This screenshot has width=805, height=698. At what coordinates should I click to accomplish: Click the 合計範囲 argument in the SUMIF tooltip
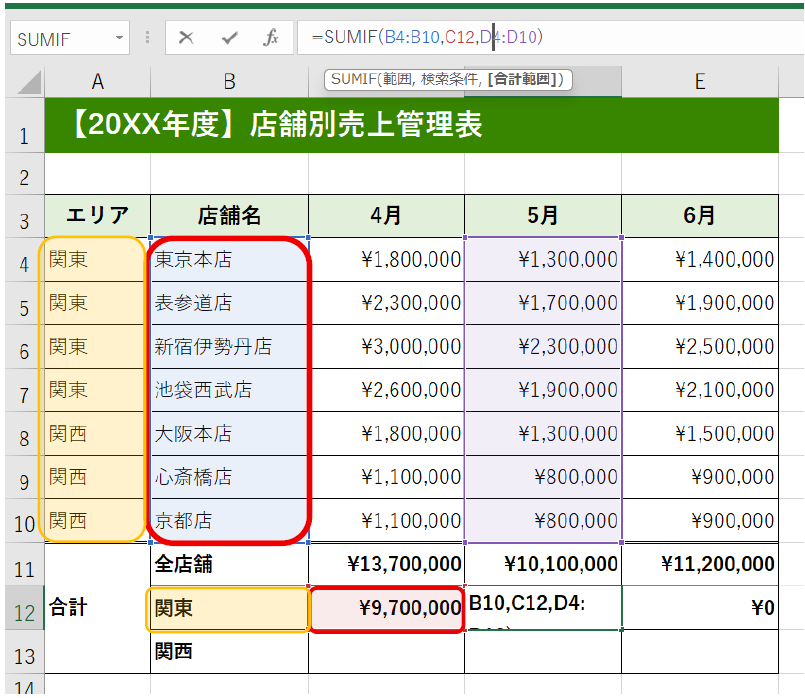[525, 79]
